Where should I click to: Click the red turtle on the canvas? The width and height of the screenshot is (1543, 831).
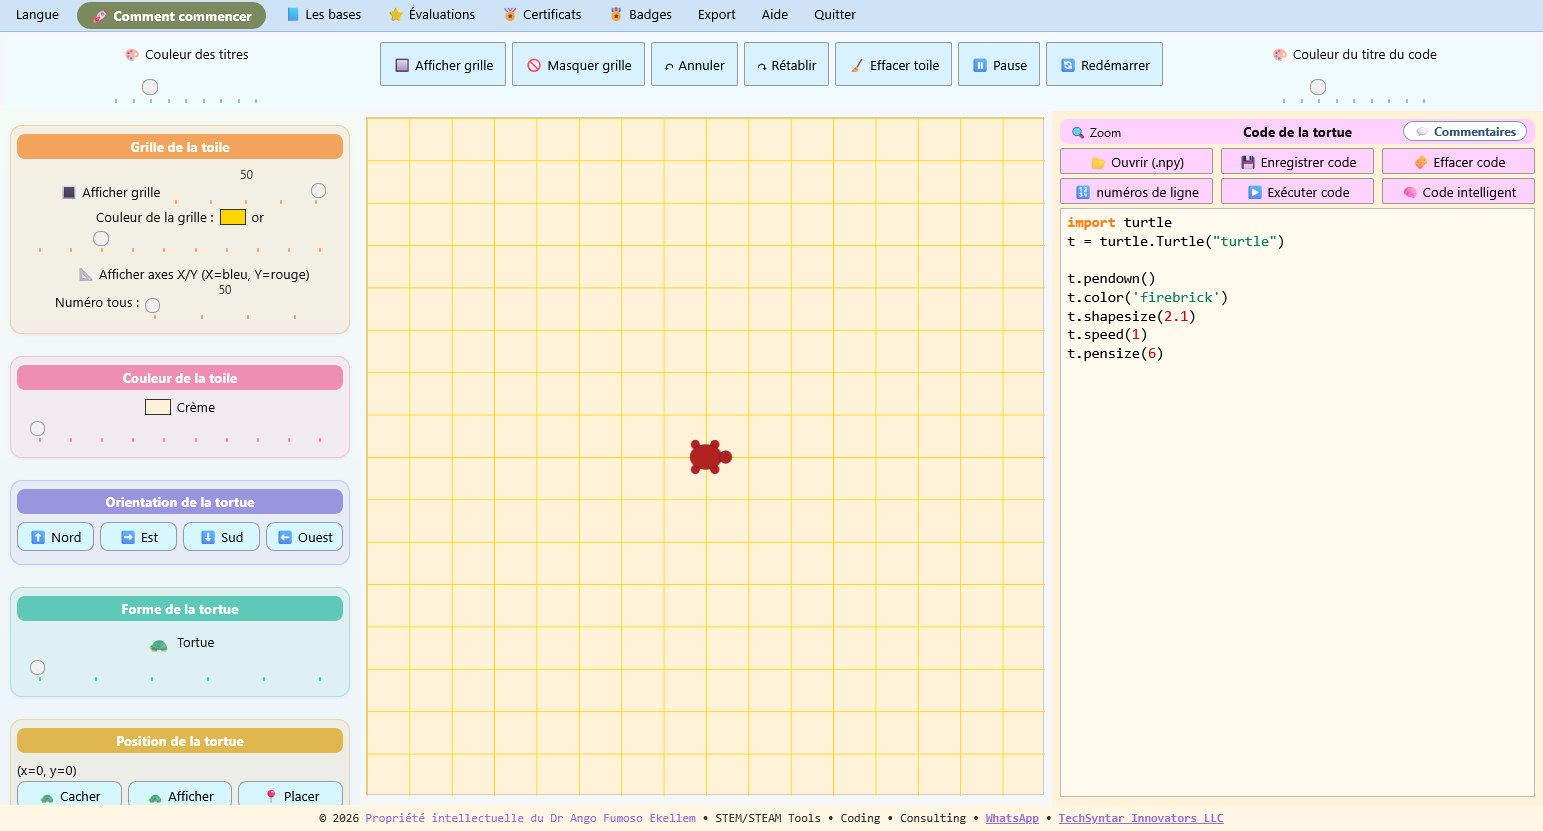(709, 457)
